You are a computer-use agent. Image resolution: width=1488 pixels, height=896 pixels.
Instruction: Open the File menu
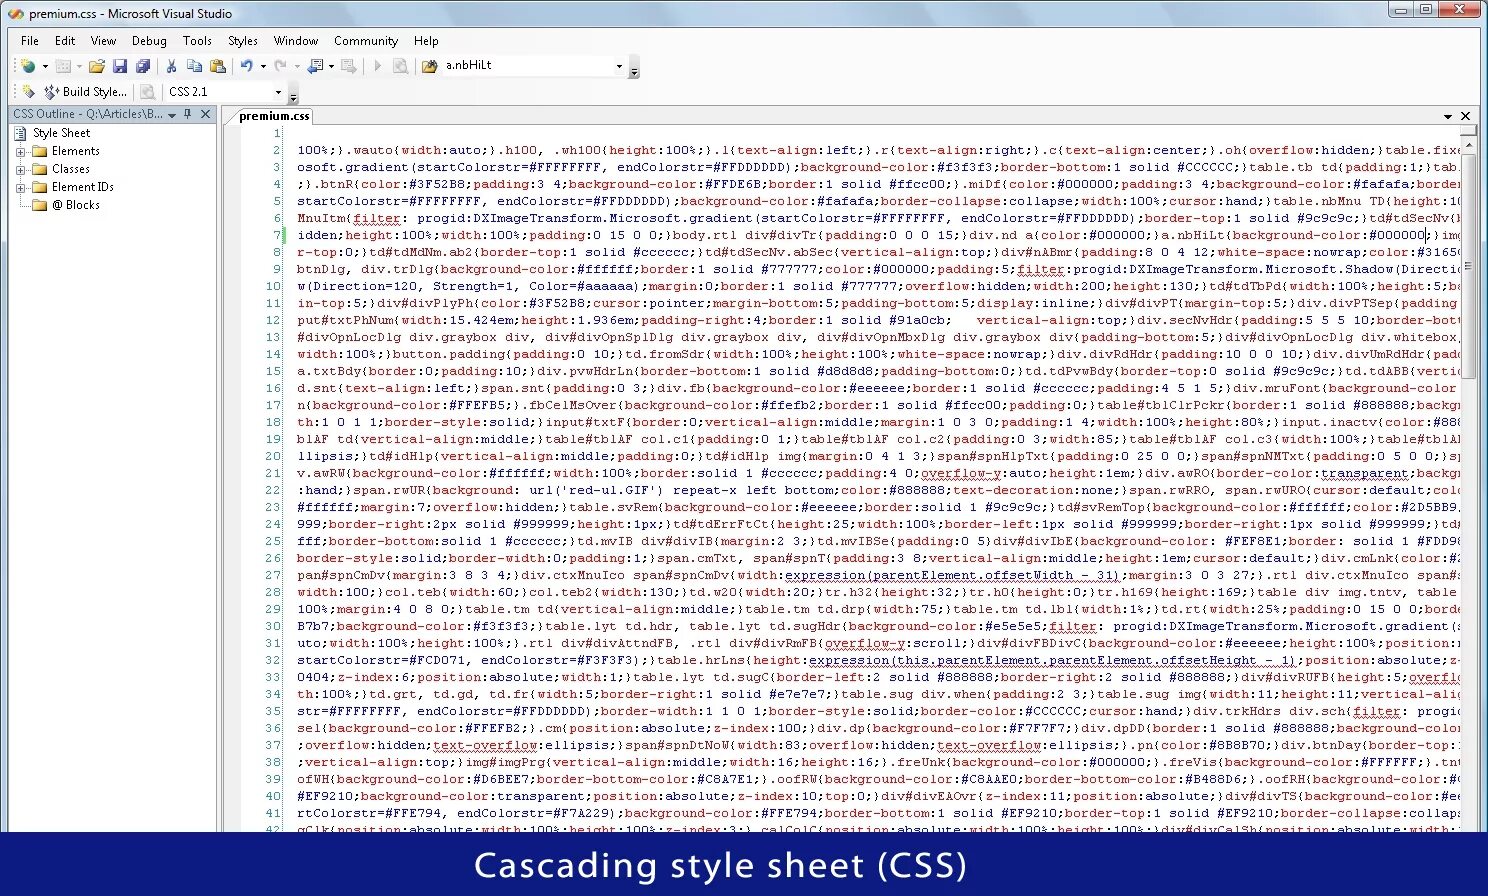[30, 41]
